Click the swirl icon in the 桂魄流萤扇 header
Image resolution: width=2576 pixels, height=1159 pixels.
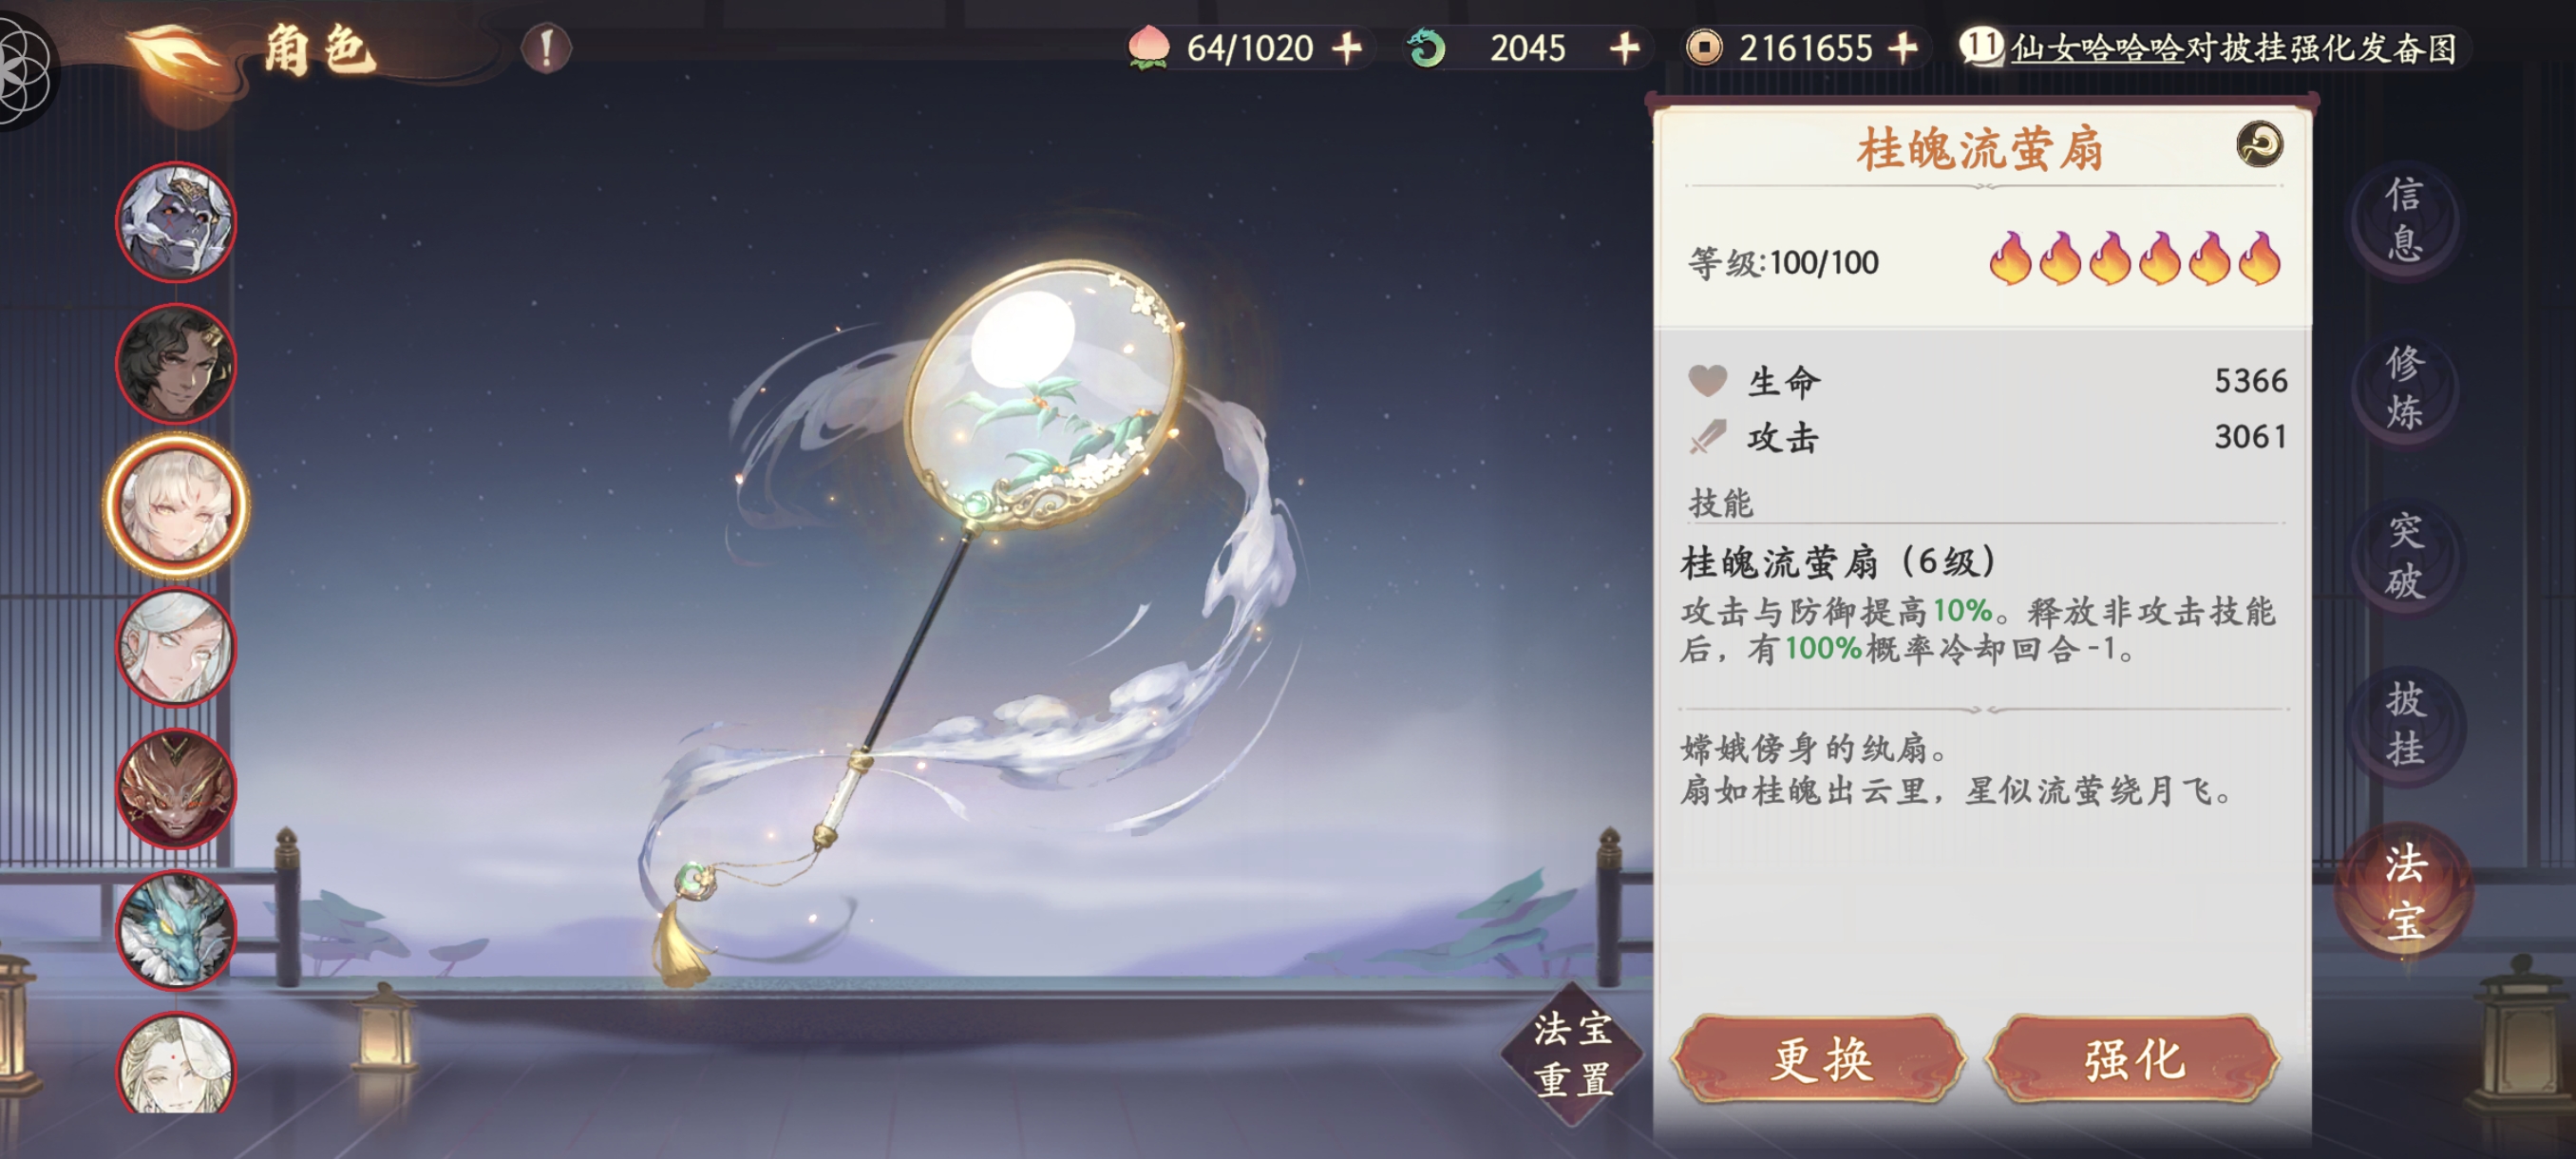2259,145
